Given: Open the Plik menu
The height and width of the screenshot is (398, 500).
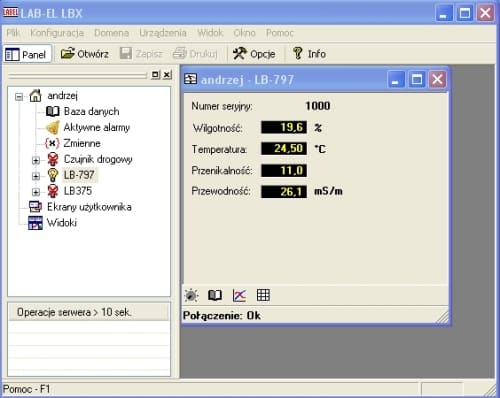Looking at the screenshot, I should coord(13,33).
